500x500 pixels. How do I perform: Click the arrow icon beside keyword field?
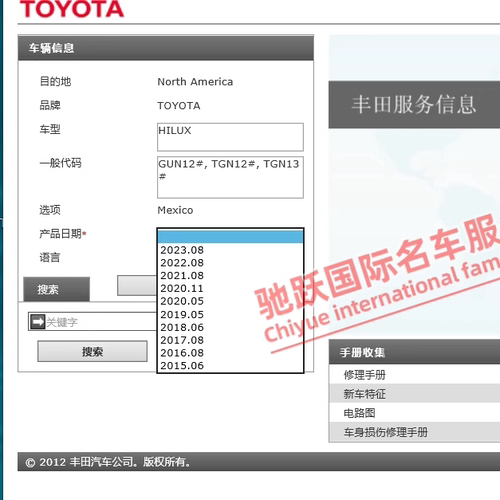point(37,322)
